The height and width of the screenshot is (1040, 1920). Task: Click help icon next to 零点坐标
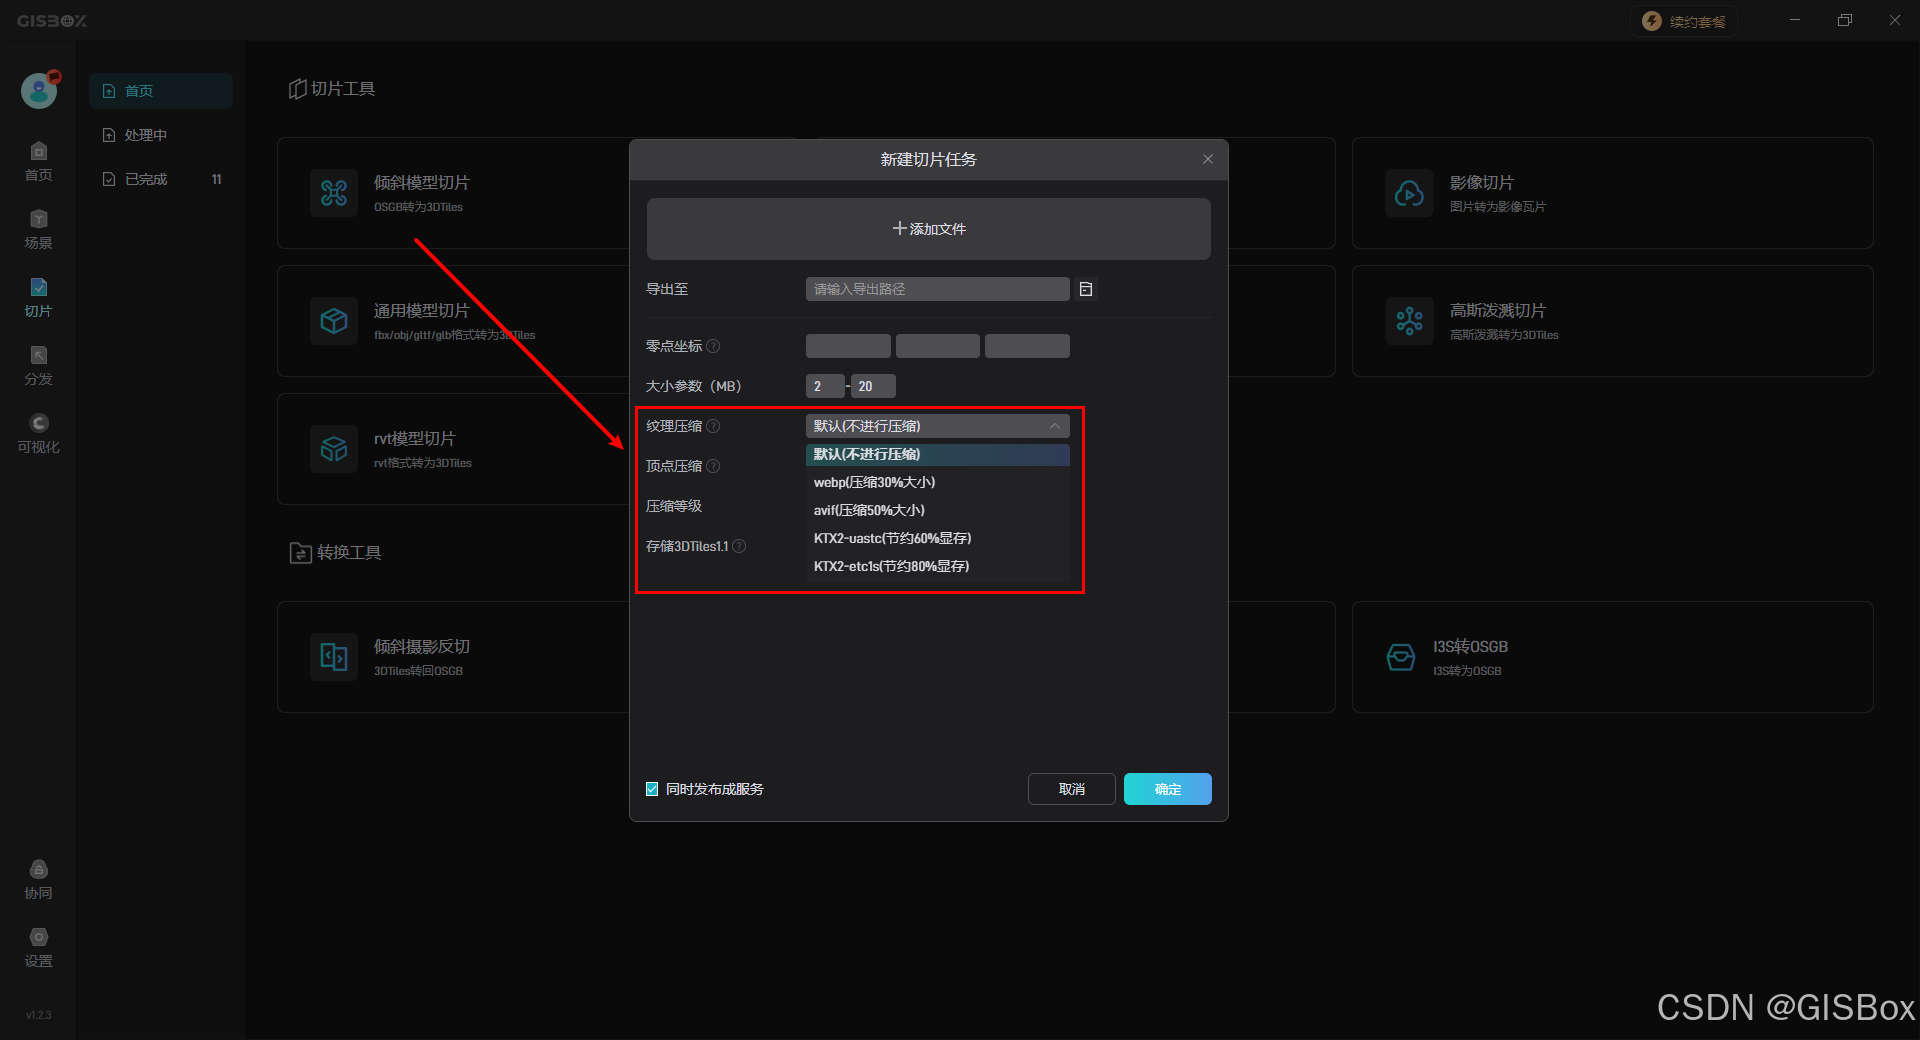(x=713, y=346)
